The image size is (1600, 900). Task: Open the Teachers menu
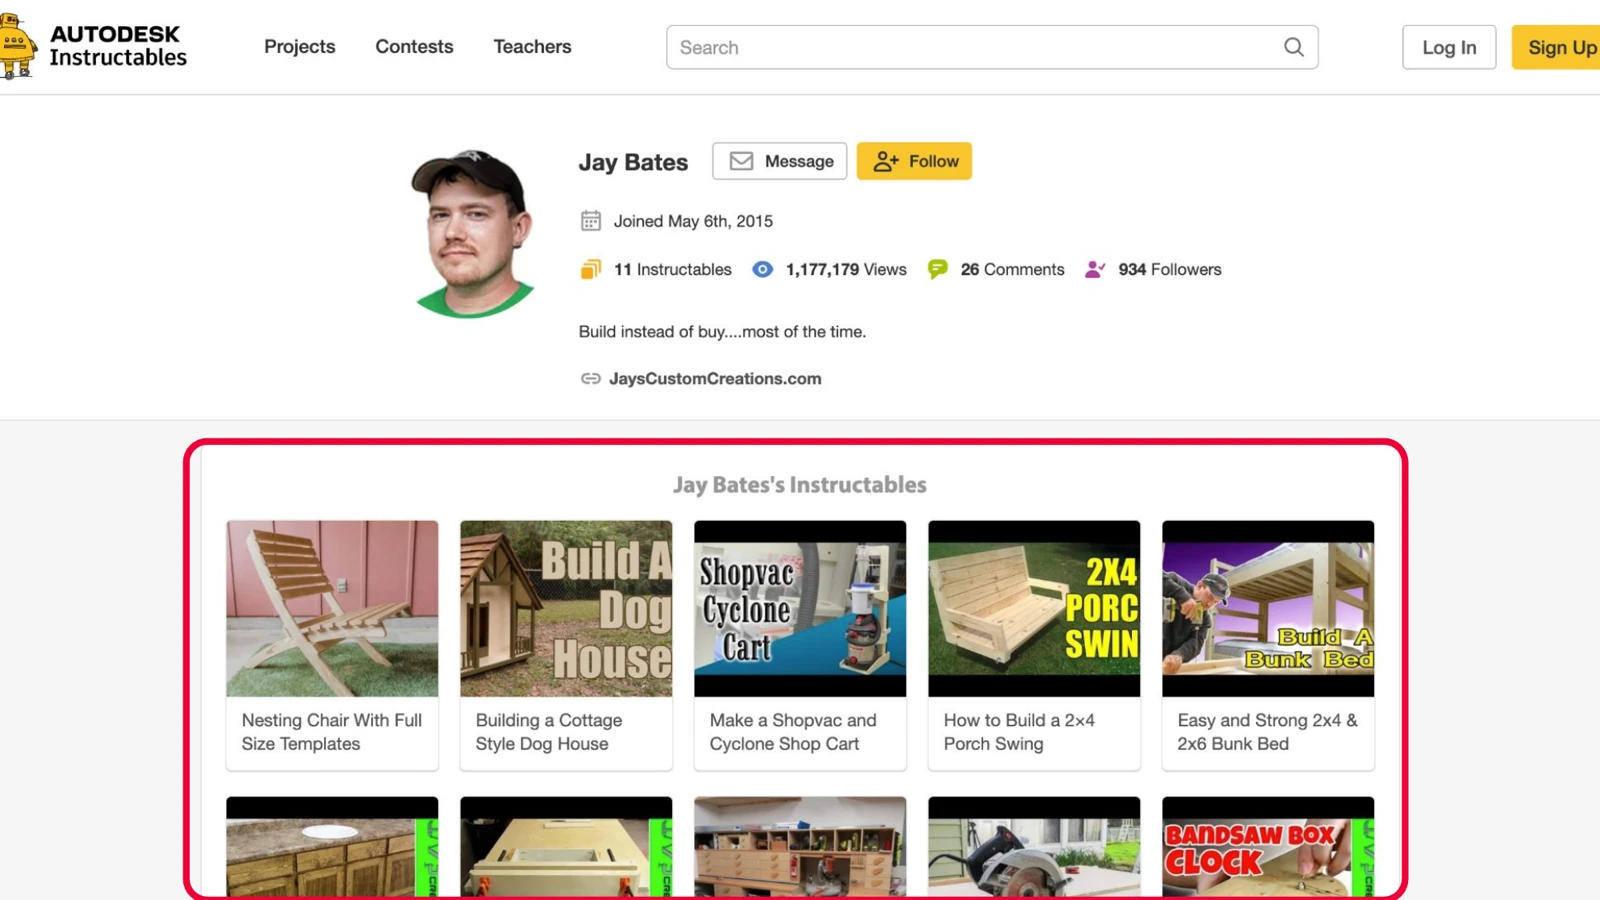coord(532,46)
